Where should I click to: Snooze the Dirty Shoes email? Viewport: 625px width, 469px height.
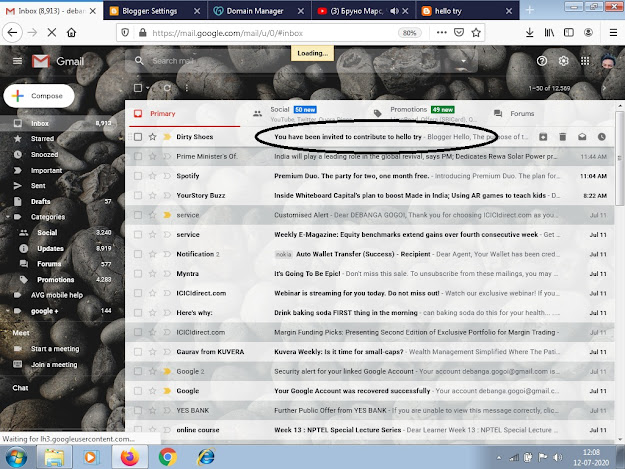[x=601, y=137]
